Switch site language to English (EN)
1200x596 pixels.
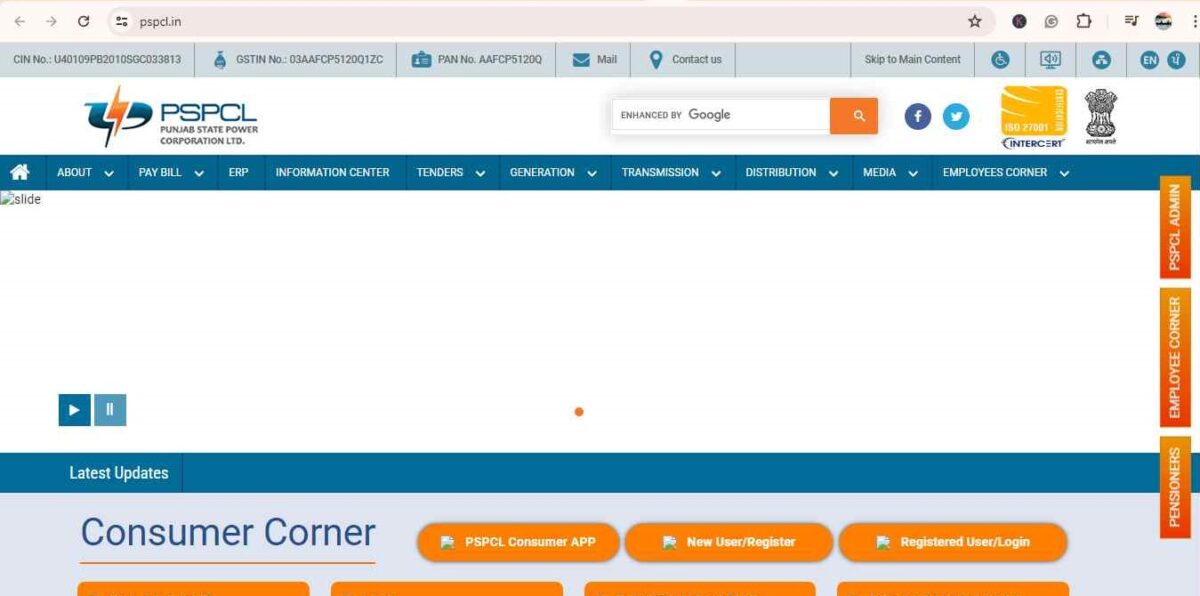point(1149,60)
